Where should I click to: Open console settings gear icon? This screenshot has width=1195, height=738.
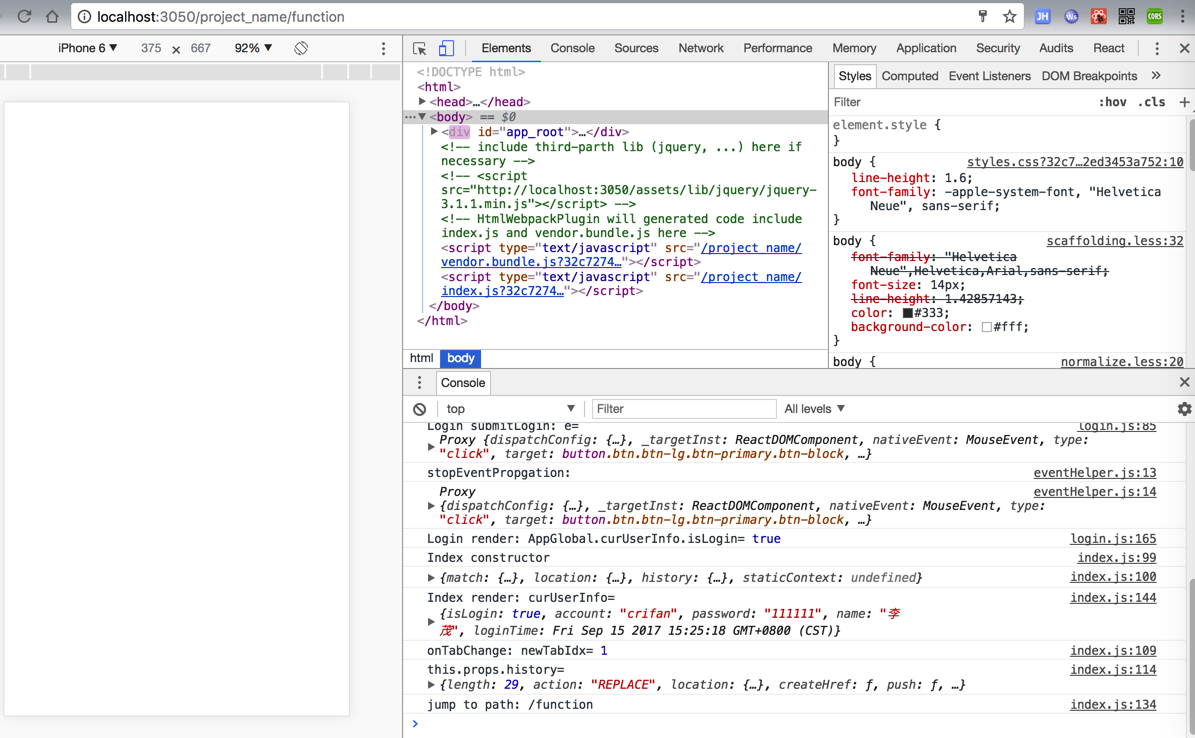(x=1184, y=409)
